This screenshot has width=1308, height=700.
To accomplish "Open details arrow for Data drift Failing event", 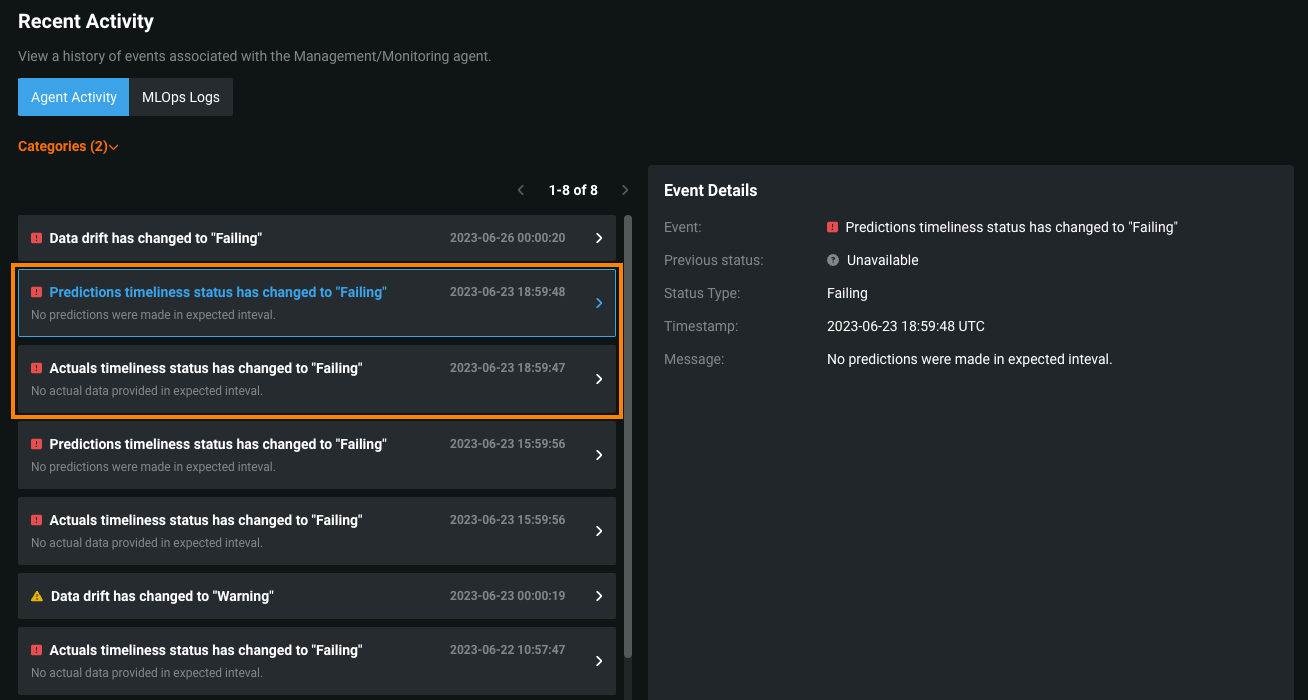I will click(599, 238).
